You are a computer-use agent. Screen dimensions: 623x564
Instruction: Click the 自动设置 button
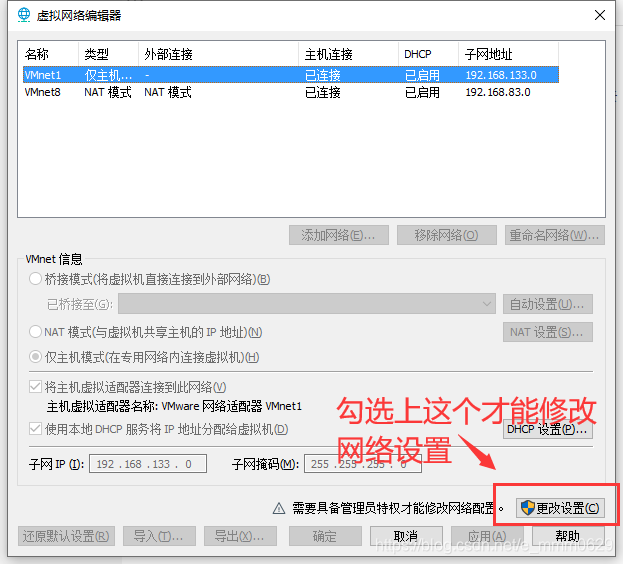548,304
